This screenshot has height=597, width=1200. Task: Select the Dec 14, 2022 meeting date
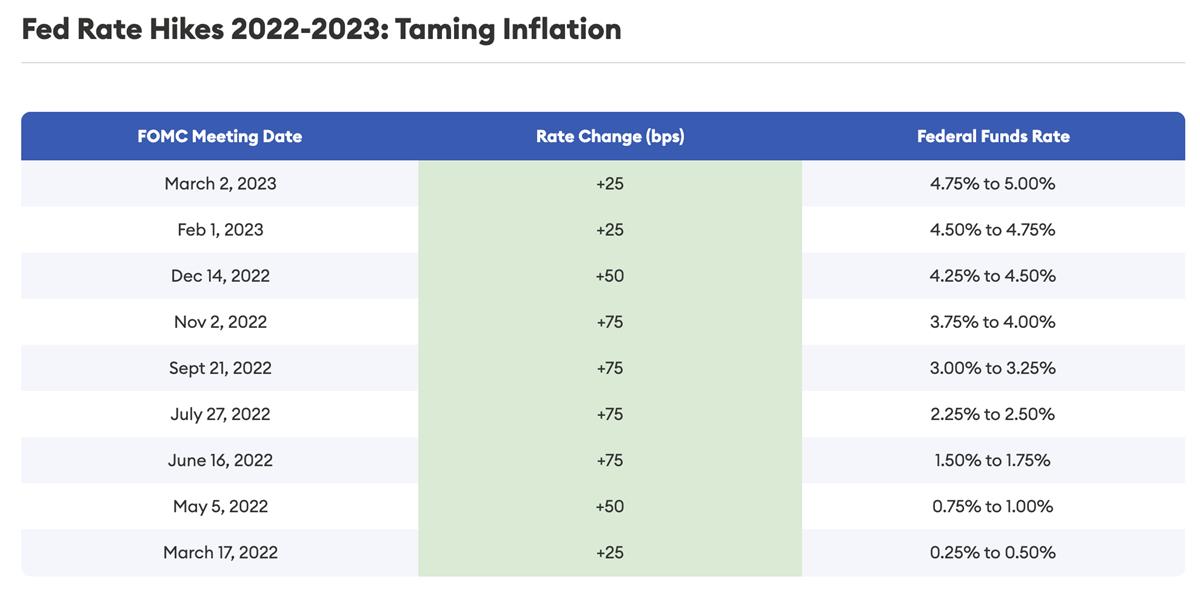click(220, 276)
